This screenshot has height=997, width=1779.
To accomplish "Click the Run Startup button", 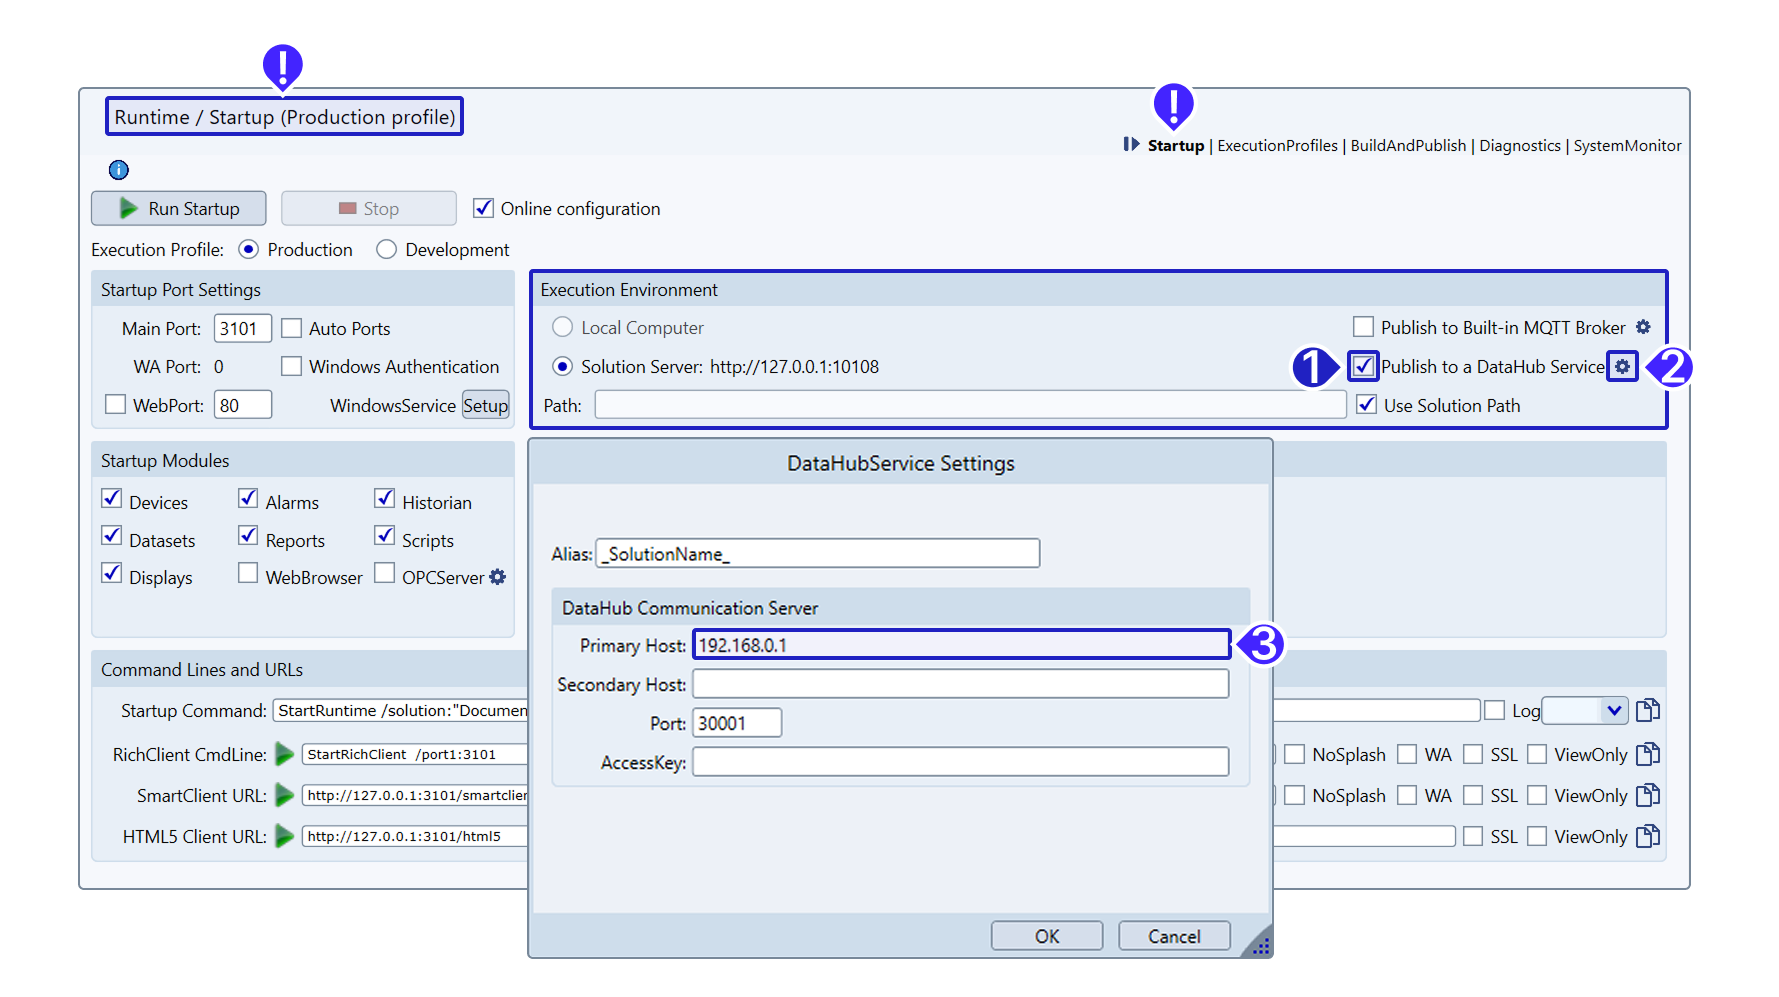I will point(179,208).
